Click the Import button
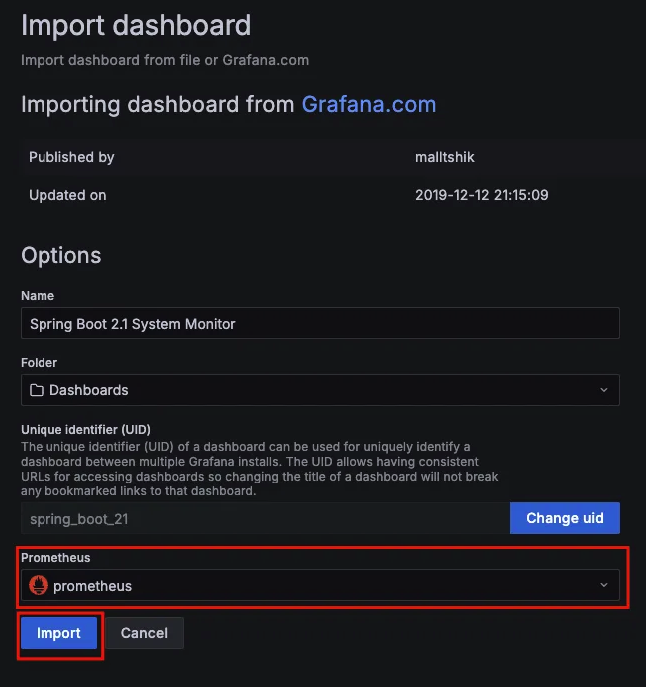 tap(59, 633)
